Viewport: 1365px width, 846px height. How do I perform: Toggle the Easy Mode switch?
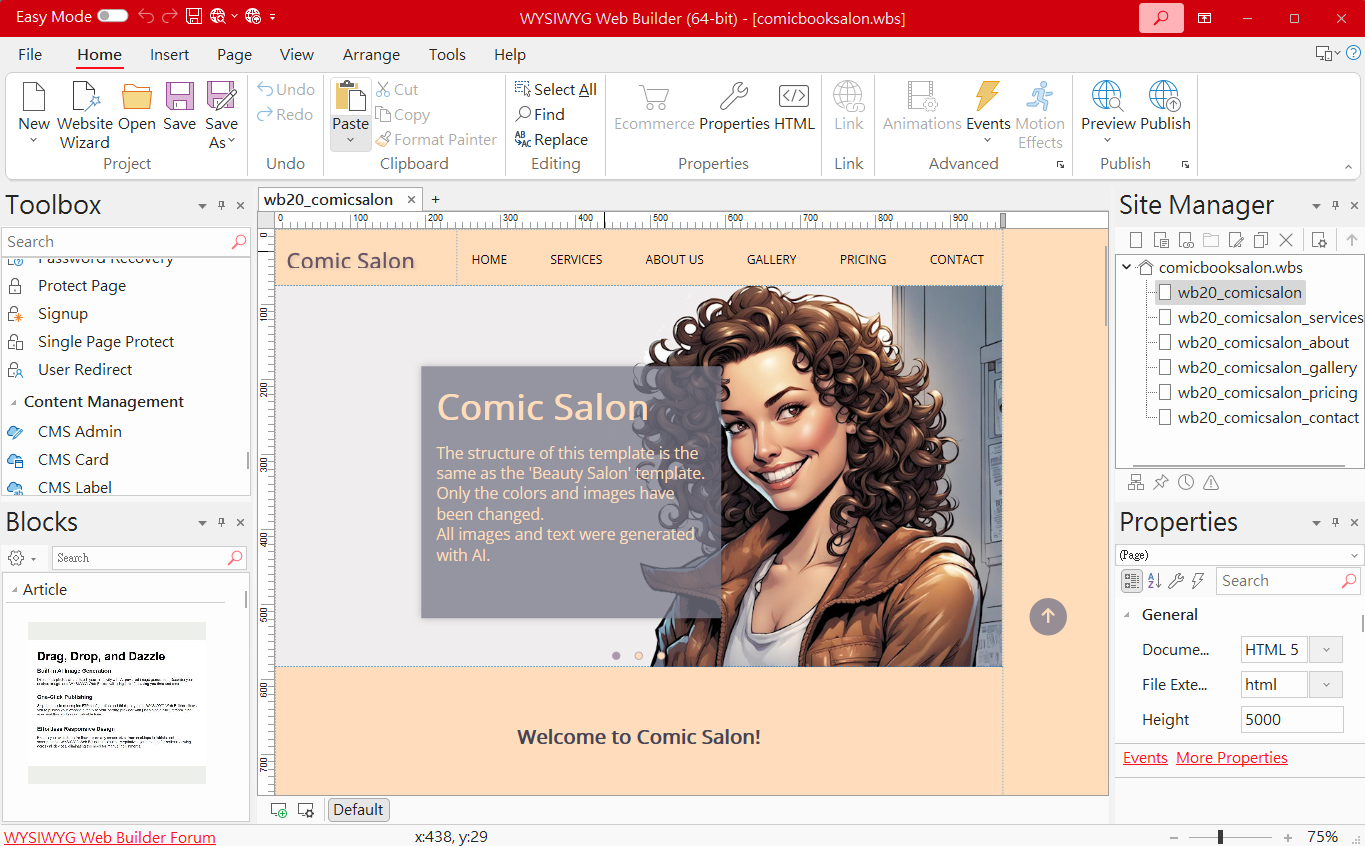click(x=112, y=16)
